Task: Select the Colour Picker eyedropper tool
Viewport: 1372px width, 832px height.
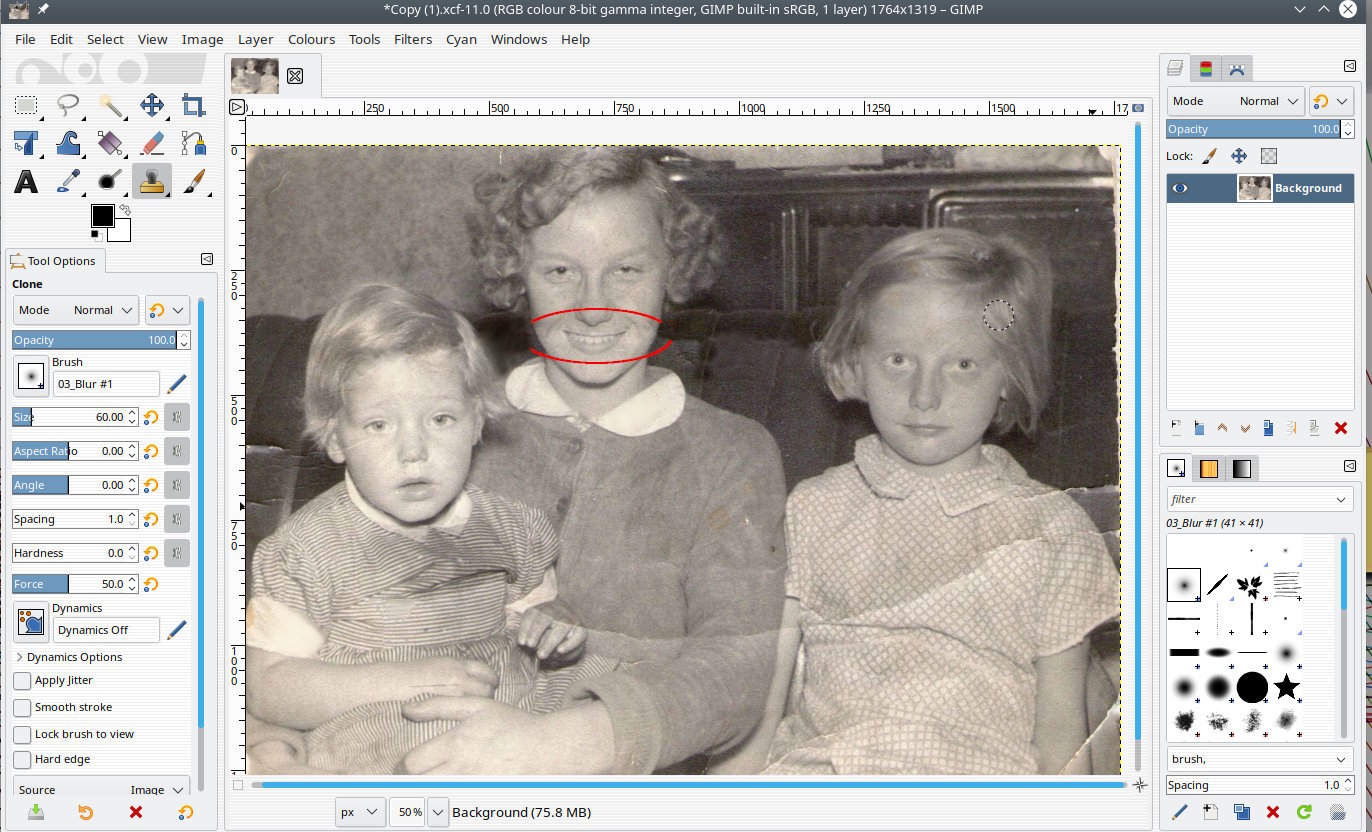Action: pyautogui.click(x=68, y=181)
